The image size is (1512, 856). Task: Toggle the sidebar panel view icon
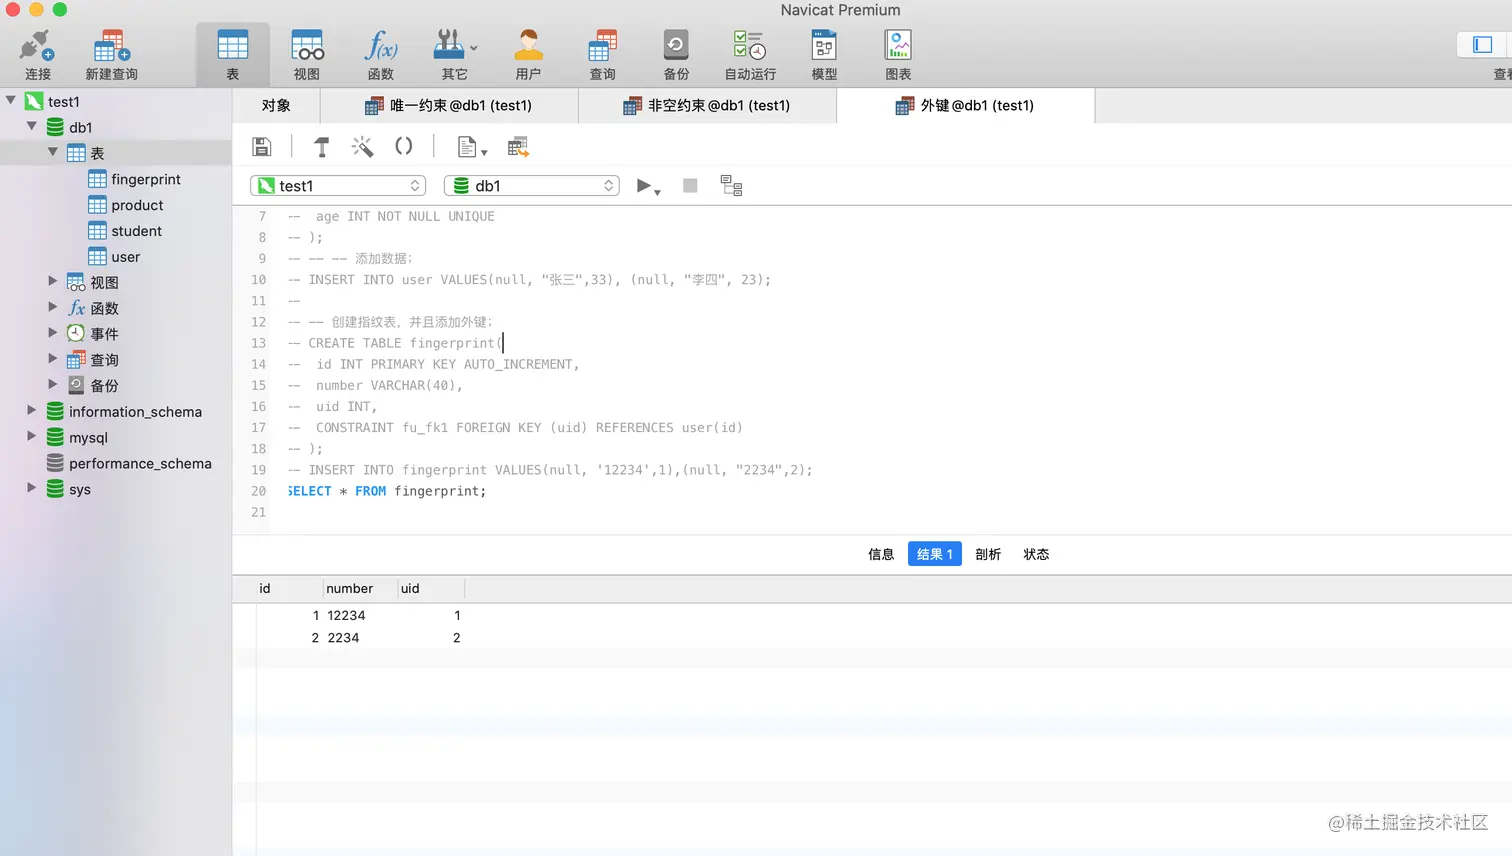coord(1483,45)
